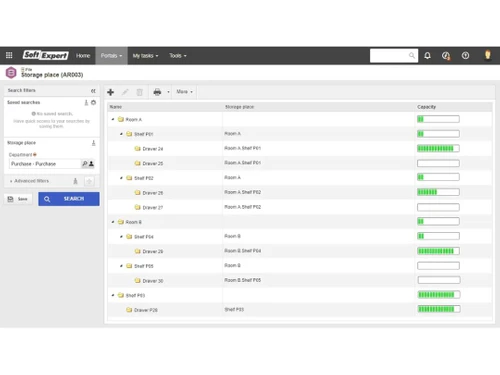The height and width of the screenshot is (375, 500).
Task: Click the trash delete icon in toolbar
Action: [x=139, y=92]
